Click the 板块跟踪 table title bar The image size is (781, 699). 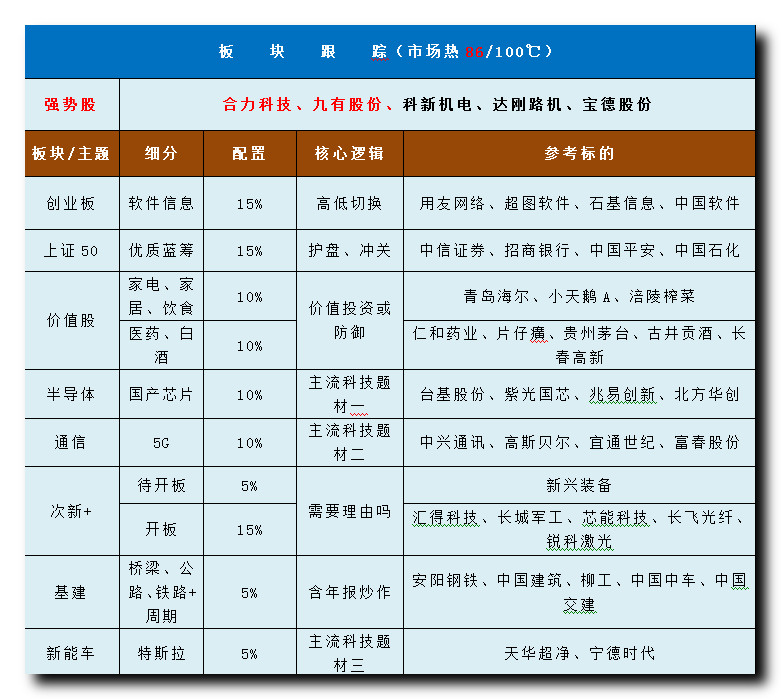[388, 52]
